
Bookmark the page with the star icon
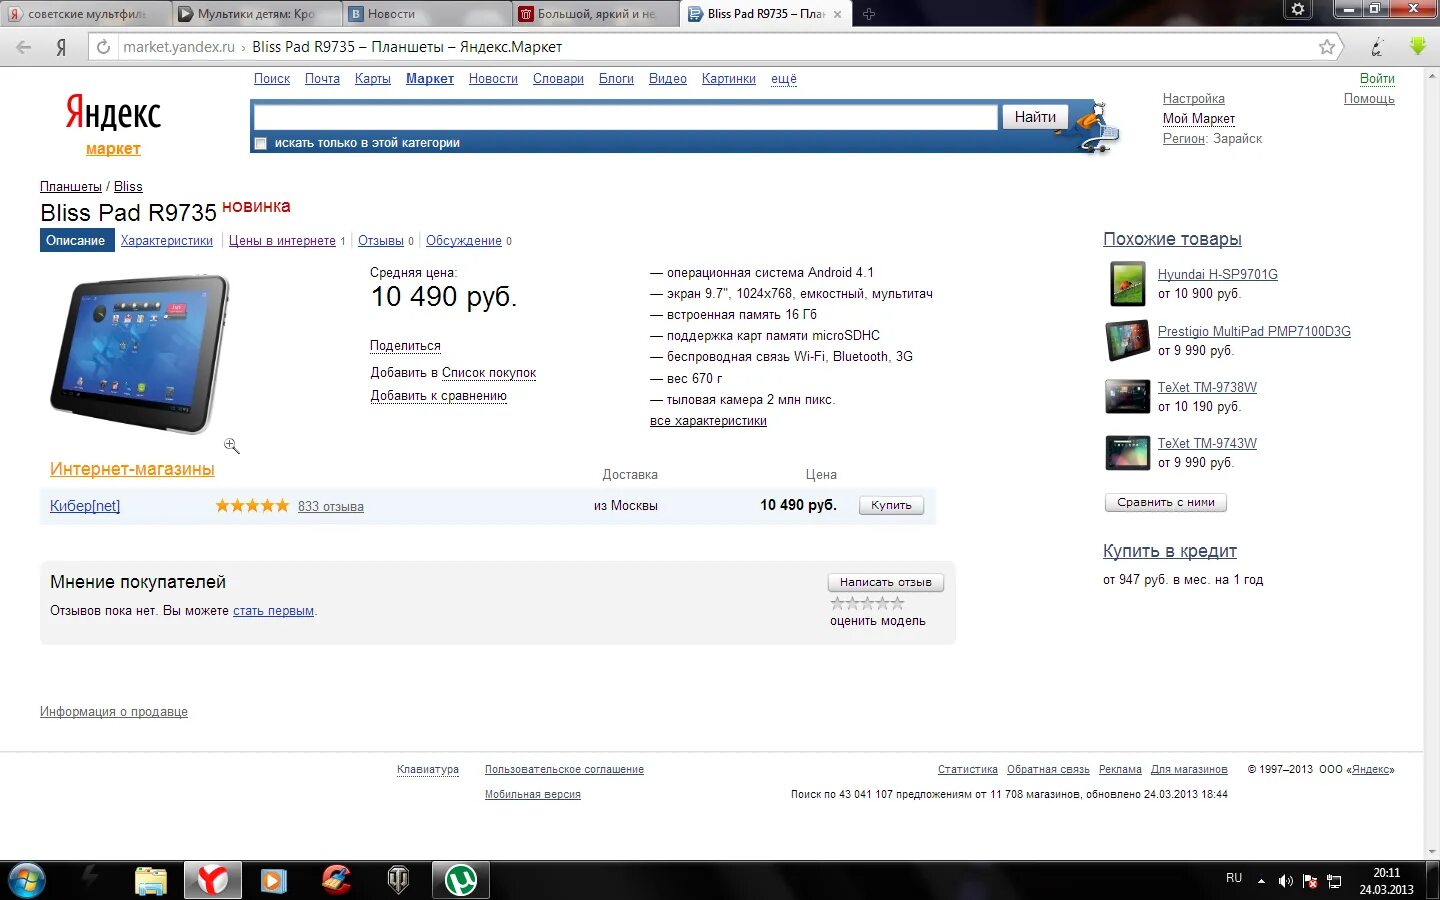[x=1327, y=46]
